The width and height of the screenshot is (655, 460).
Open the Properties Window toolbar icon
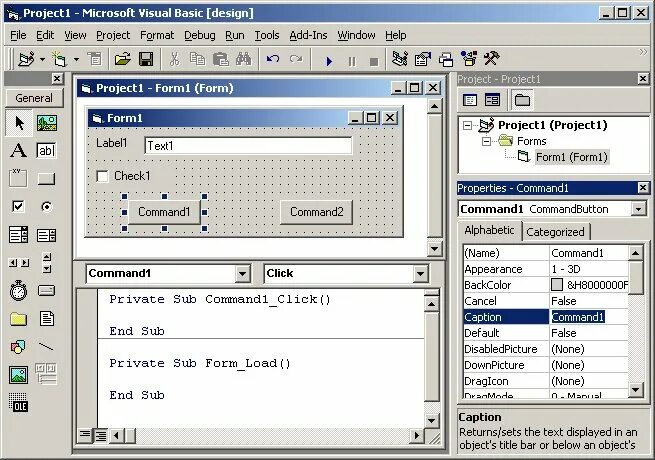[x=422, y=59]
